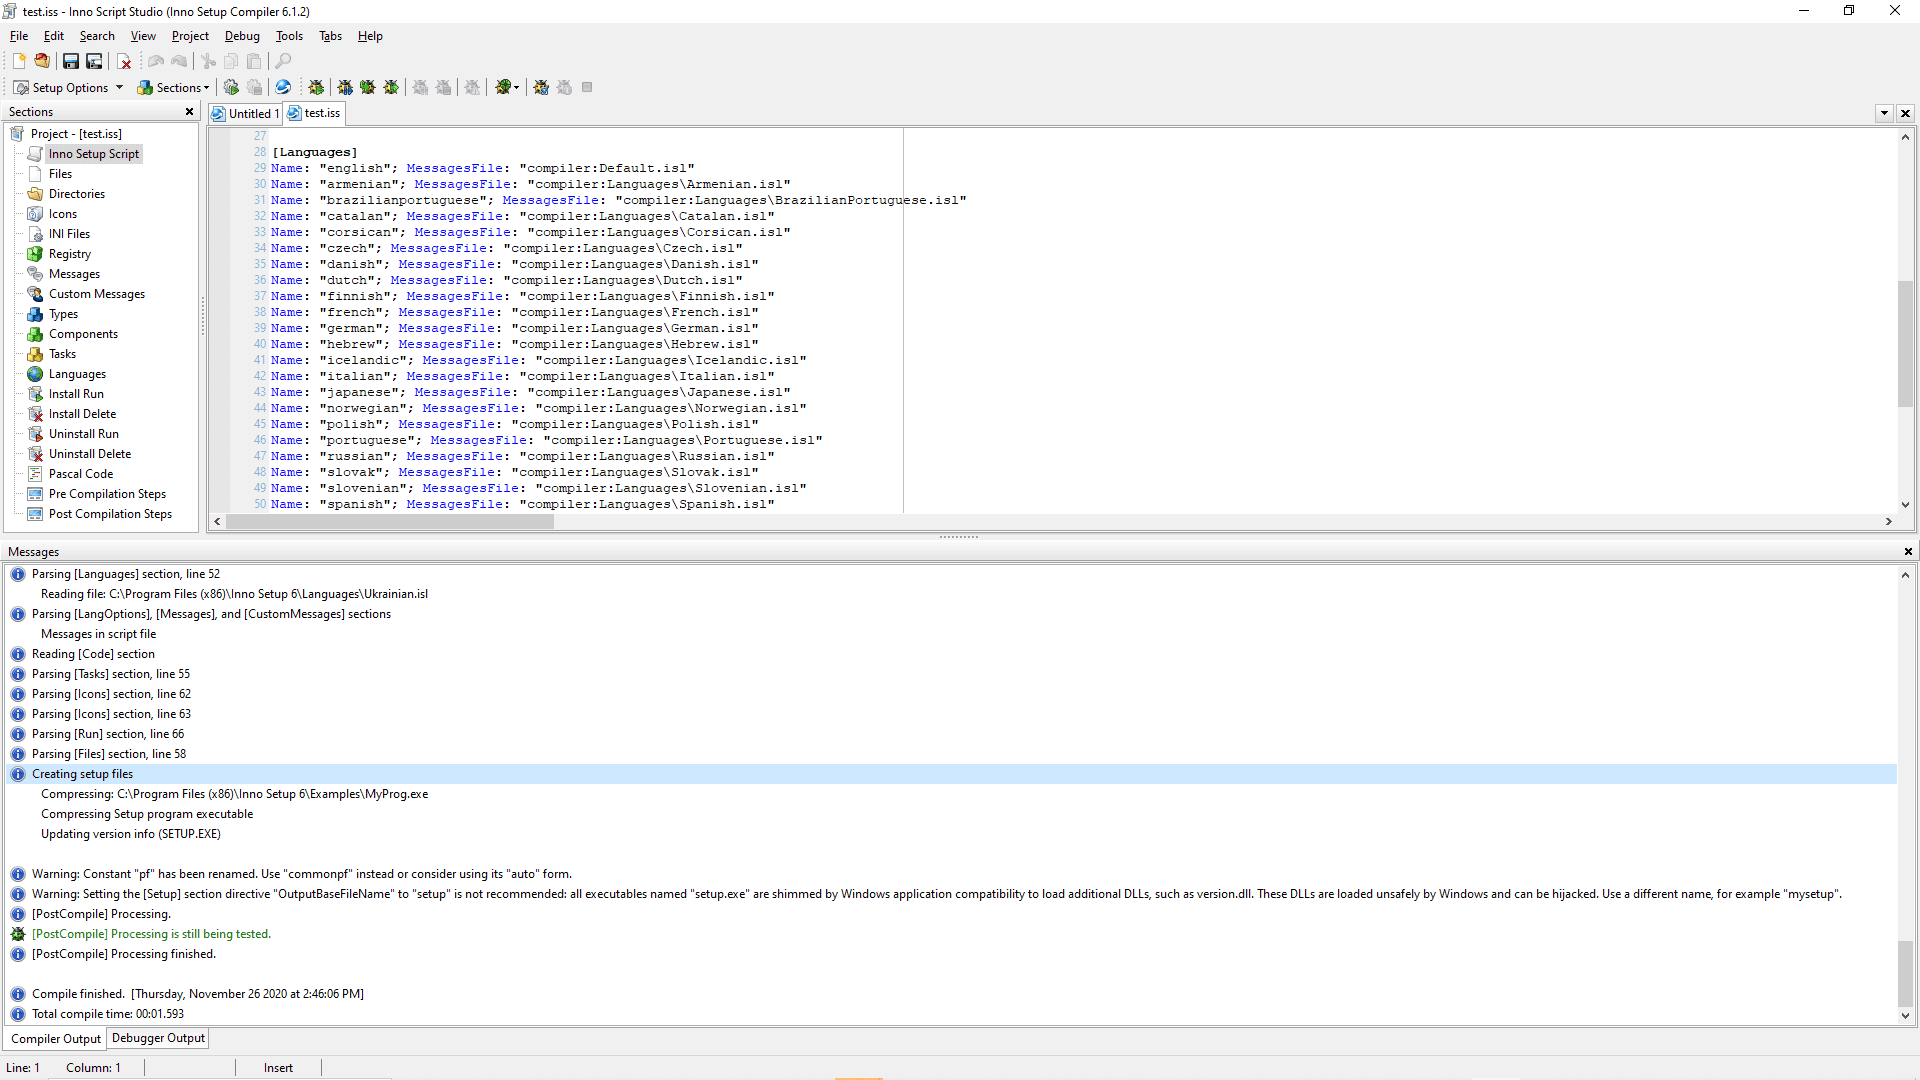Select Registry section

pyautogui.click(x=70, y=254)
